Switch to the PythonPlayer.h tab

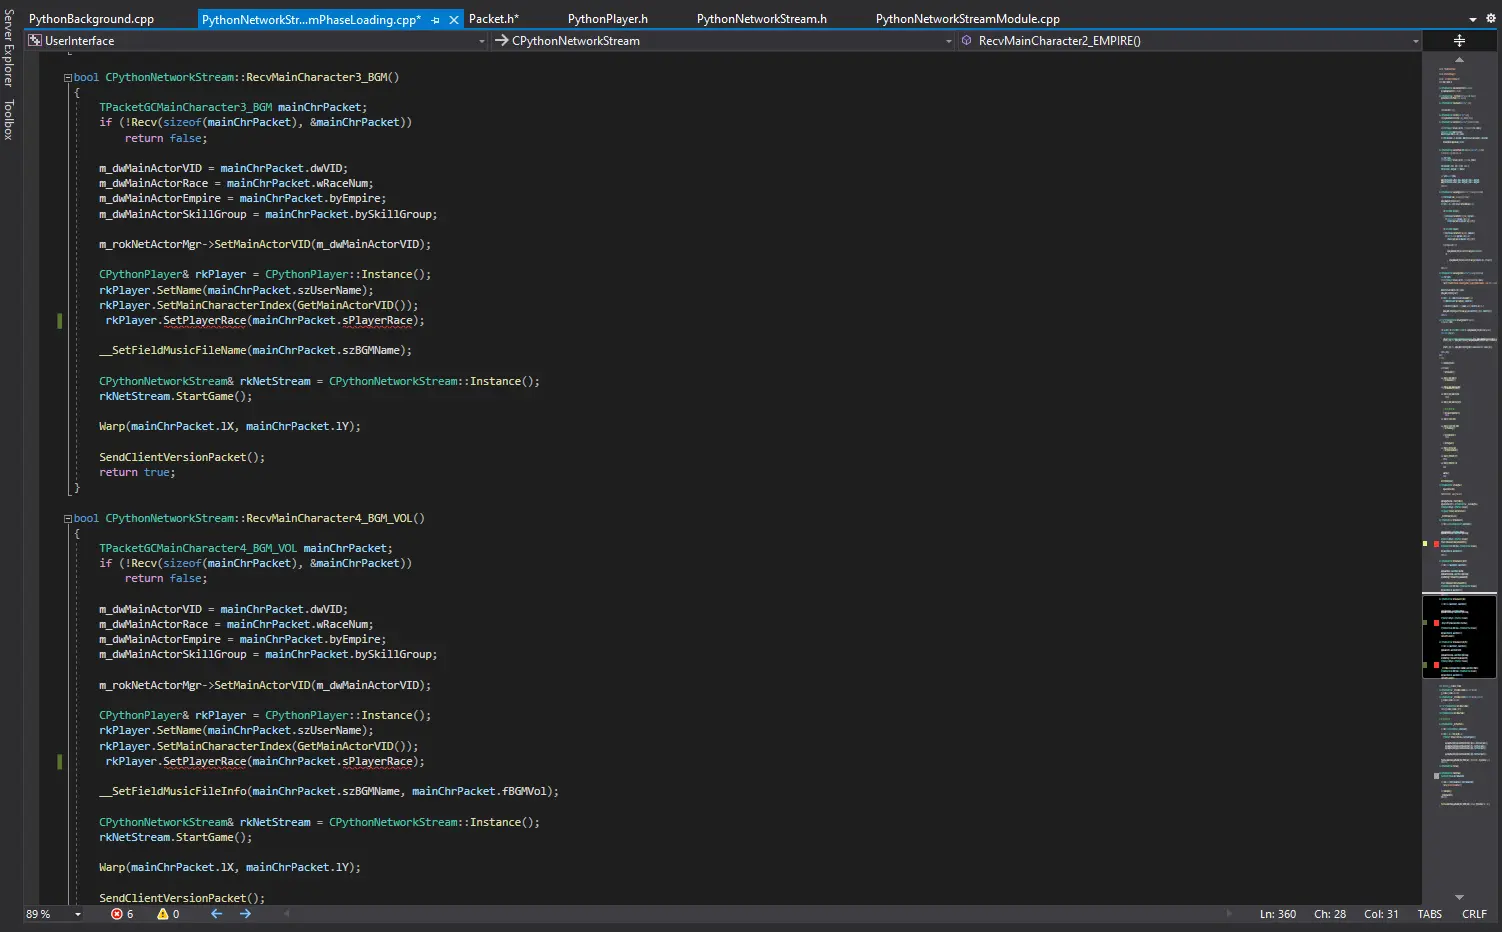[607, 19]
